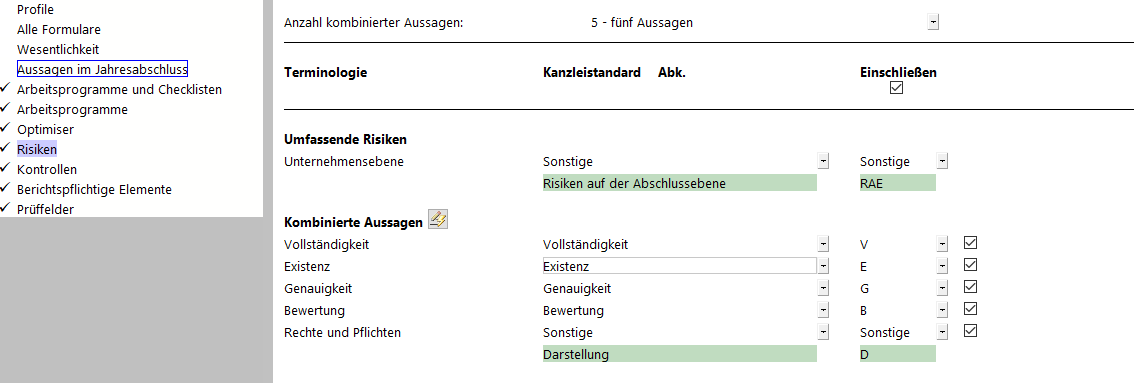Expand the abbreviation dropdown showing B
This screenshot has height=383, width=1142.
942,311
